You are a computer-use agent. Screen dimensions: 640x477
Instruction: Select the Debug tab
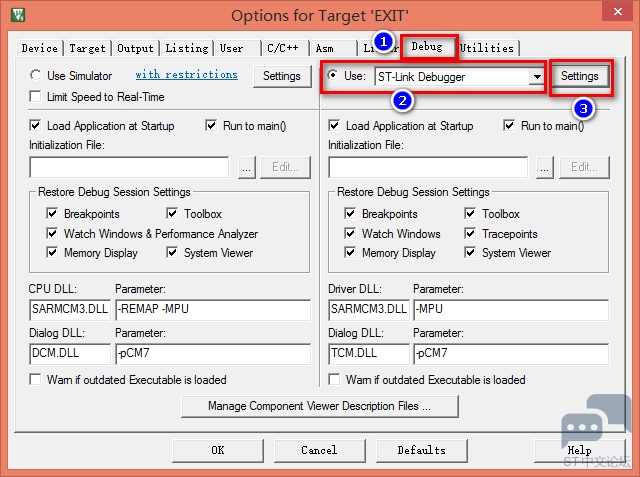(x=427, y=47)
